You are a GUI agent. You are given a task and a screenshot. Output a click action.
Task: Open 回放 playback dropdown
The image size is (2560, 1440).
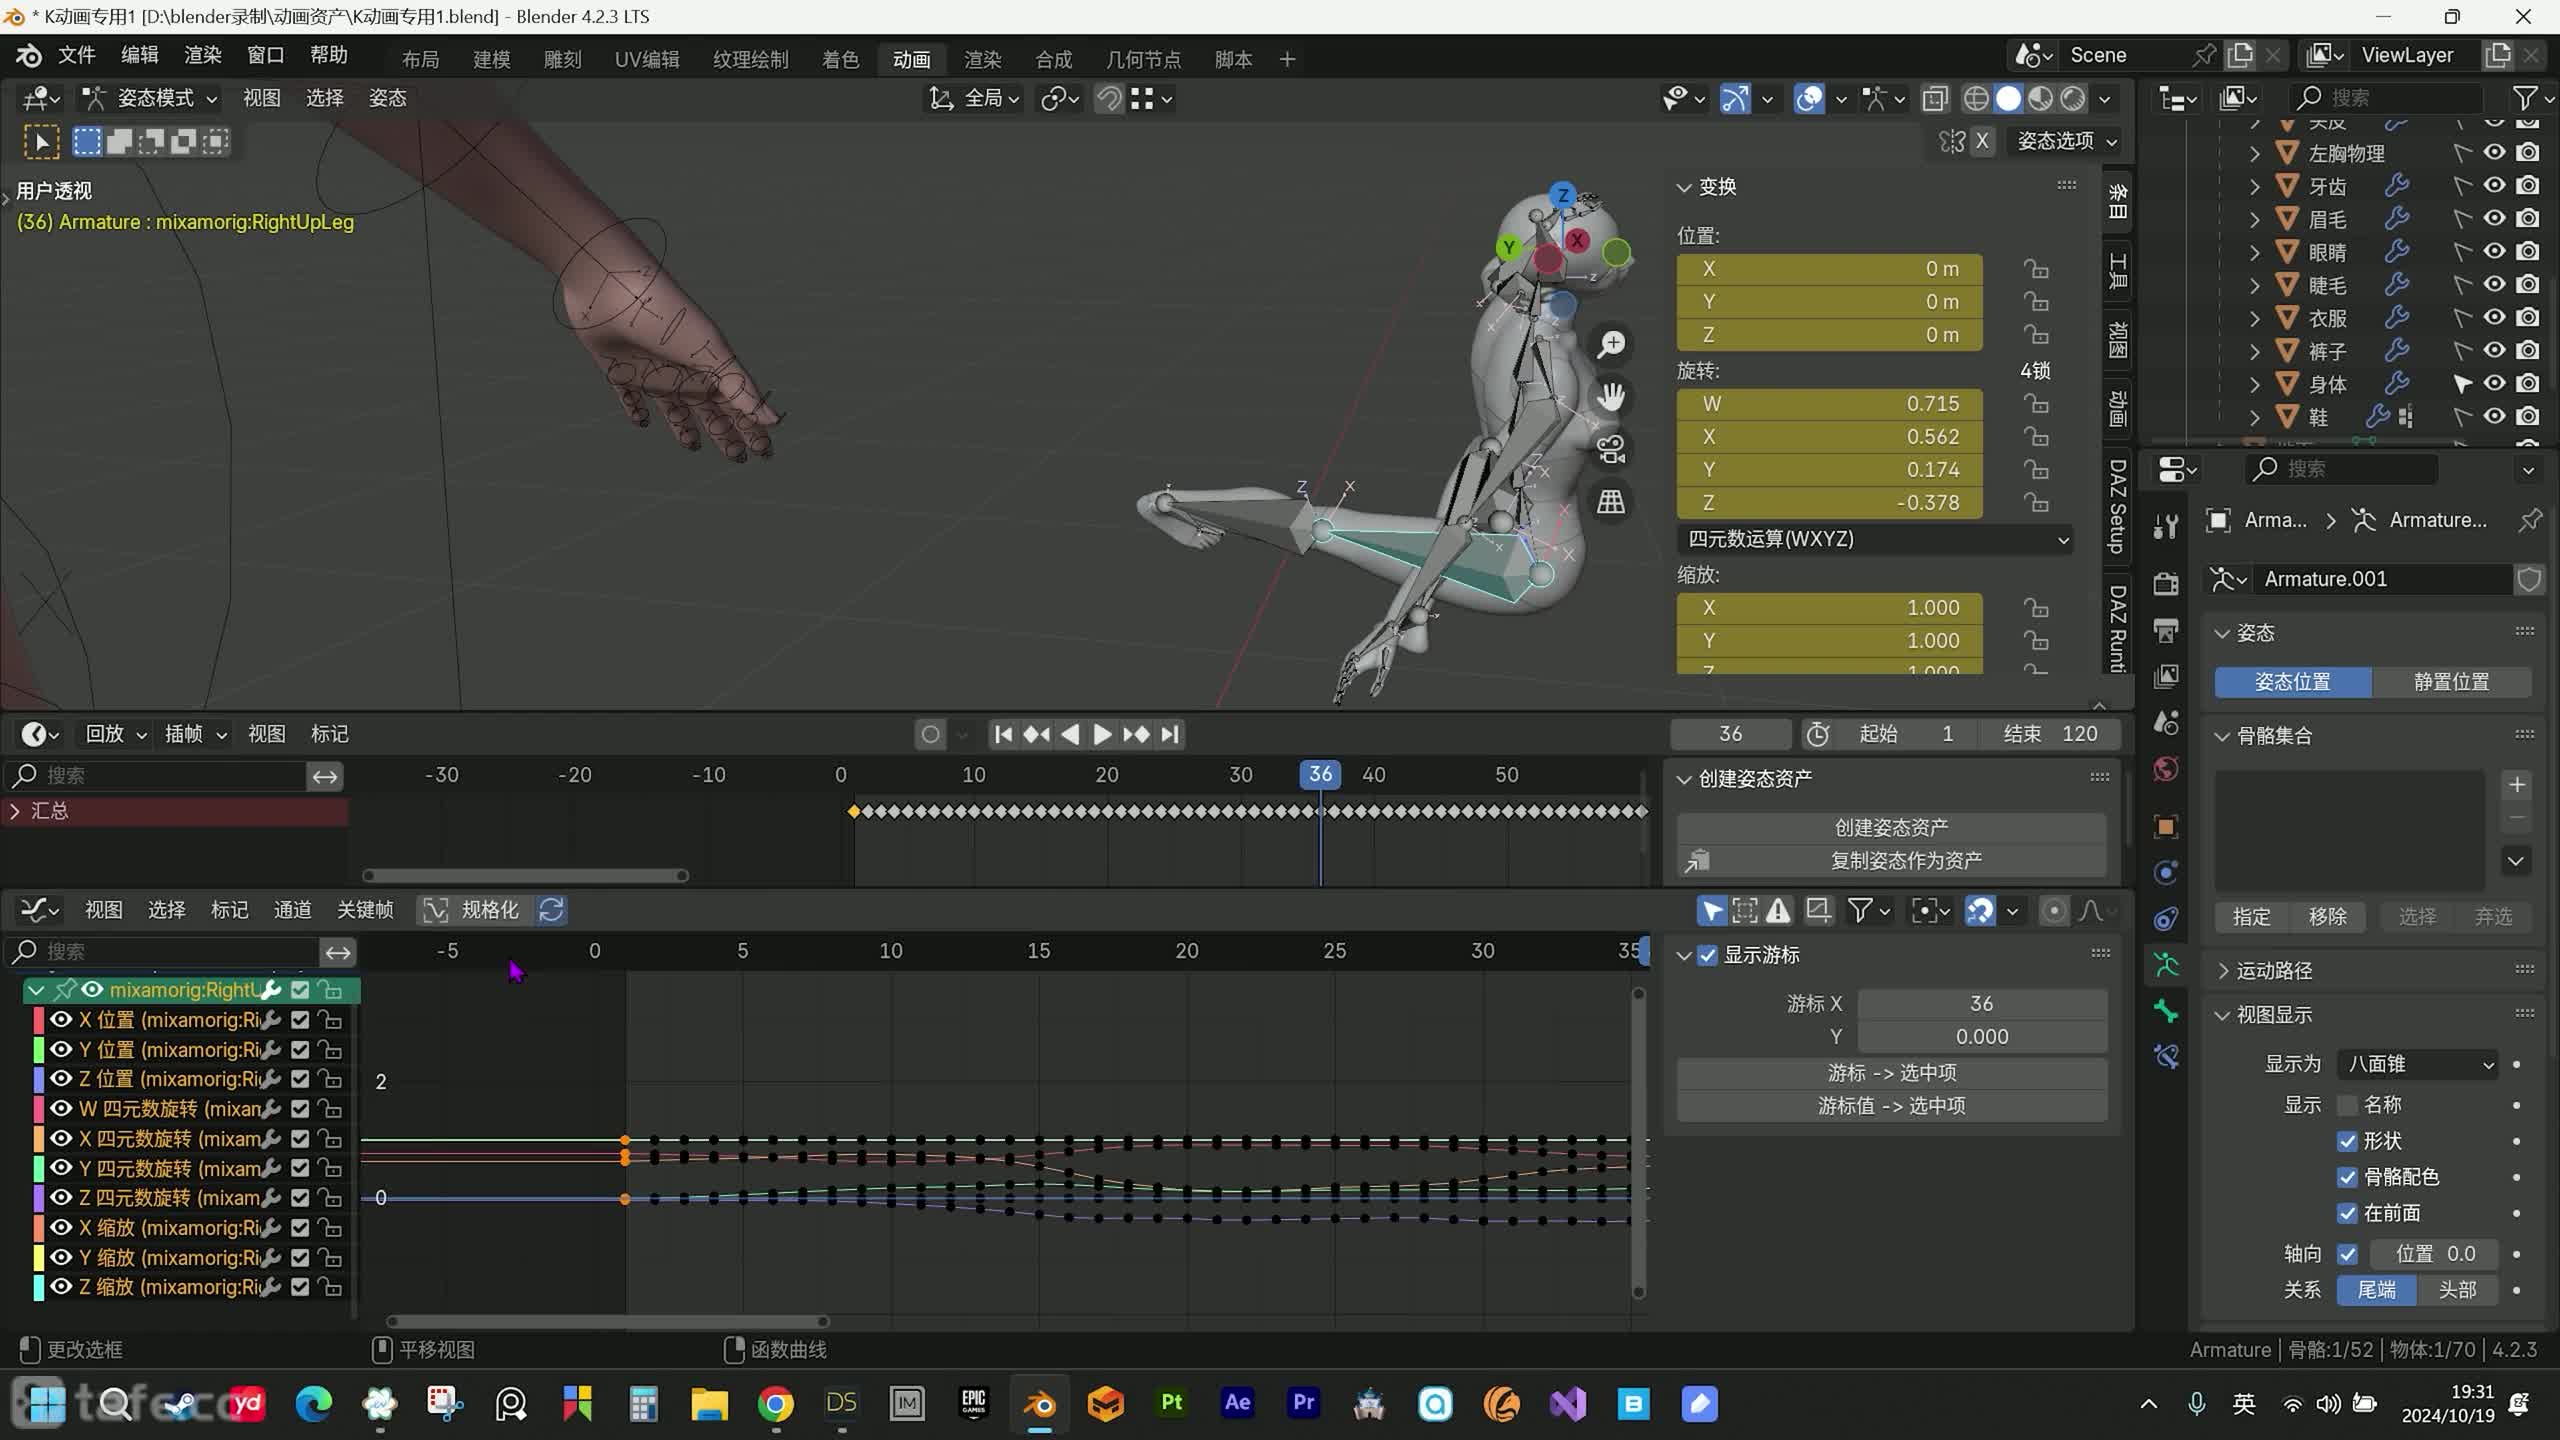(116, 734)
